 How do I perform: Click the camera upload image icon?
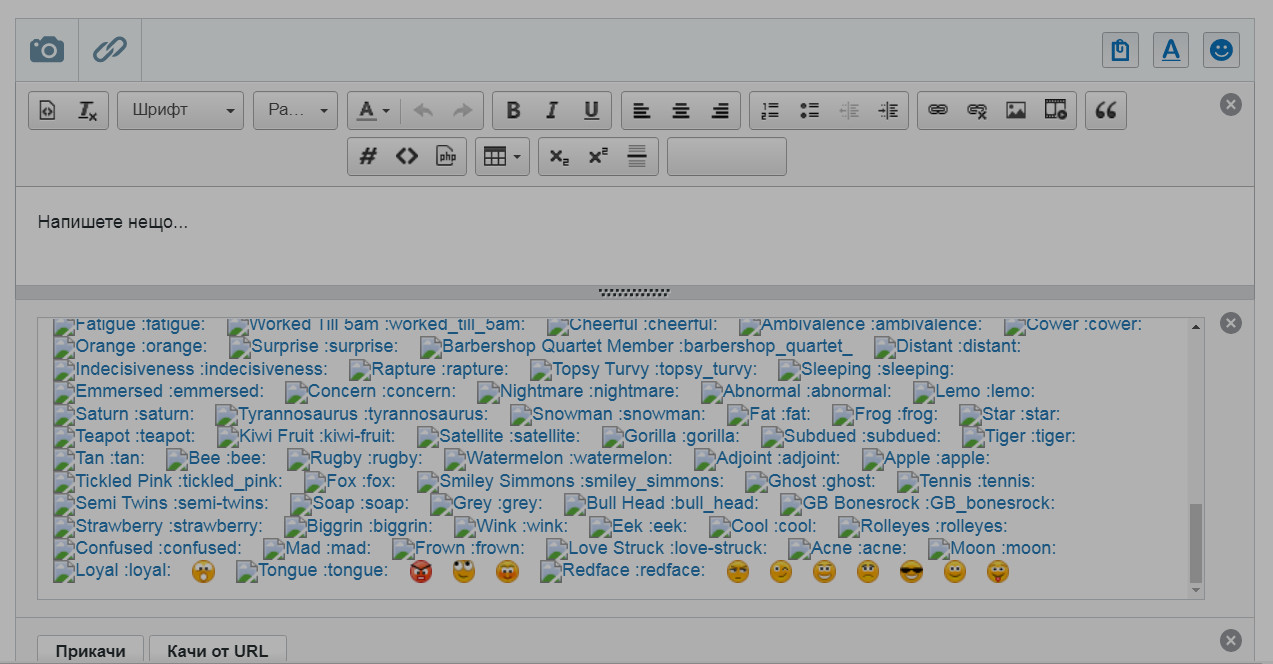(47, 49)
